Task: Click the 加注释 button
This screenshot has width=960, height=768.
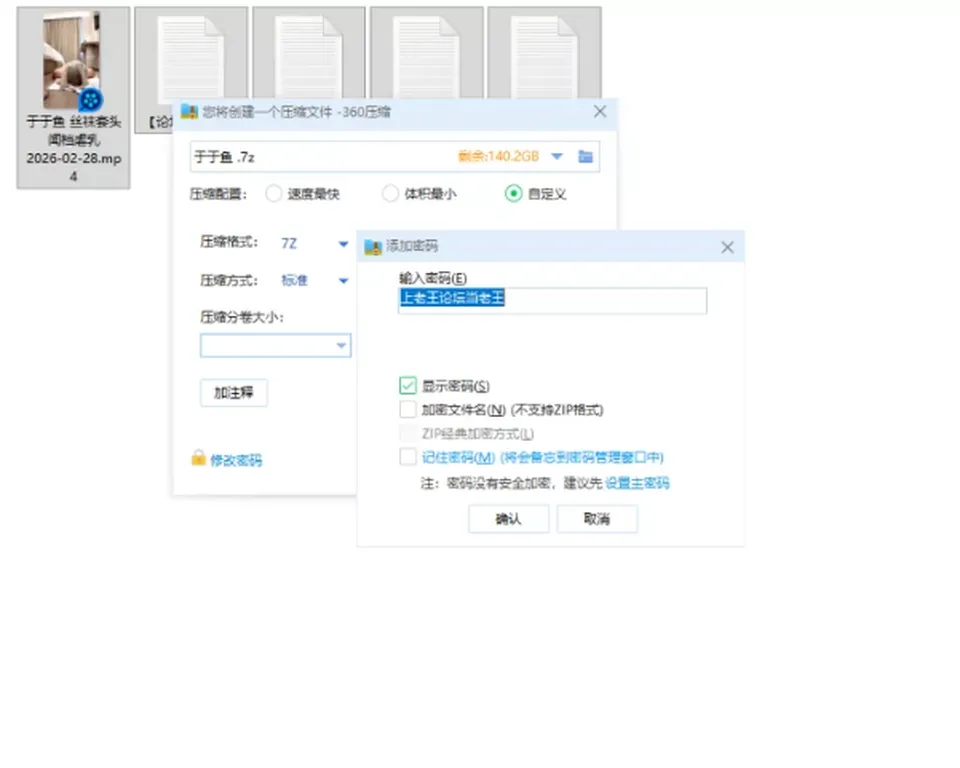Action: coord(233,393)
